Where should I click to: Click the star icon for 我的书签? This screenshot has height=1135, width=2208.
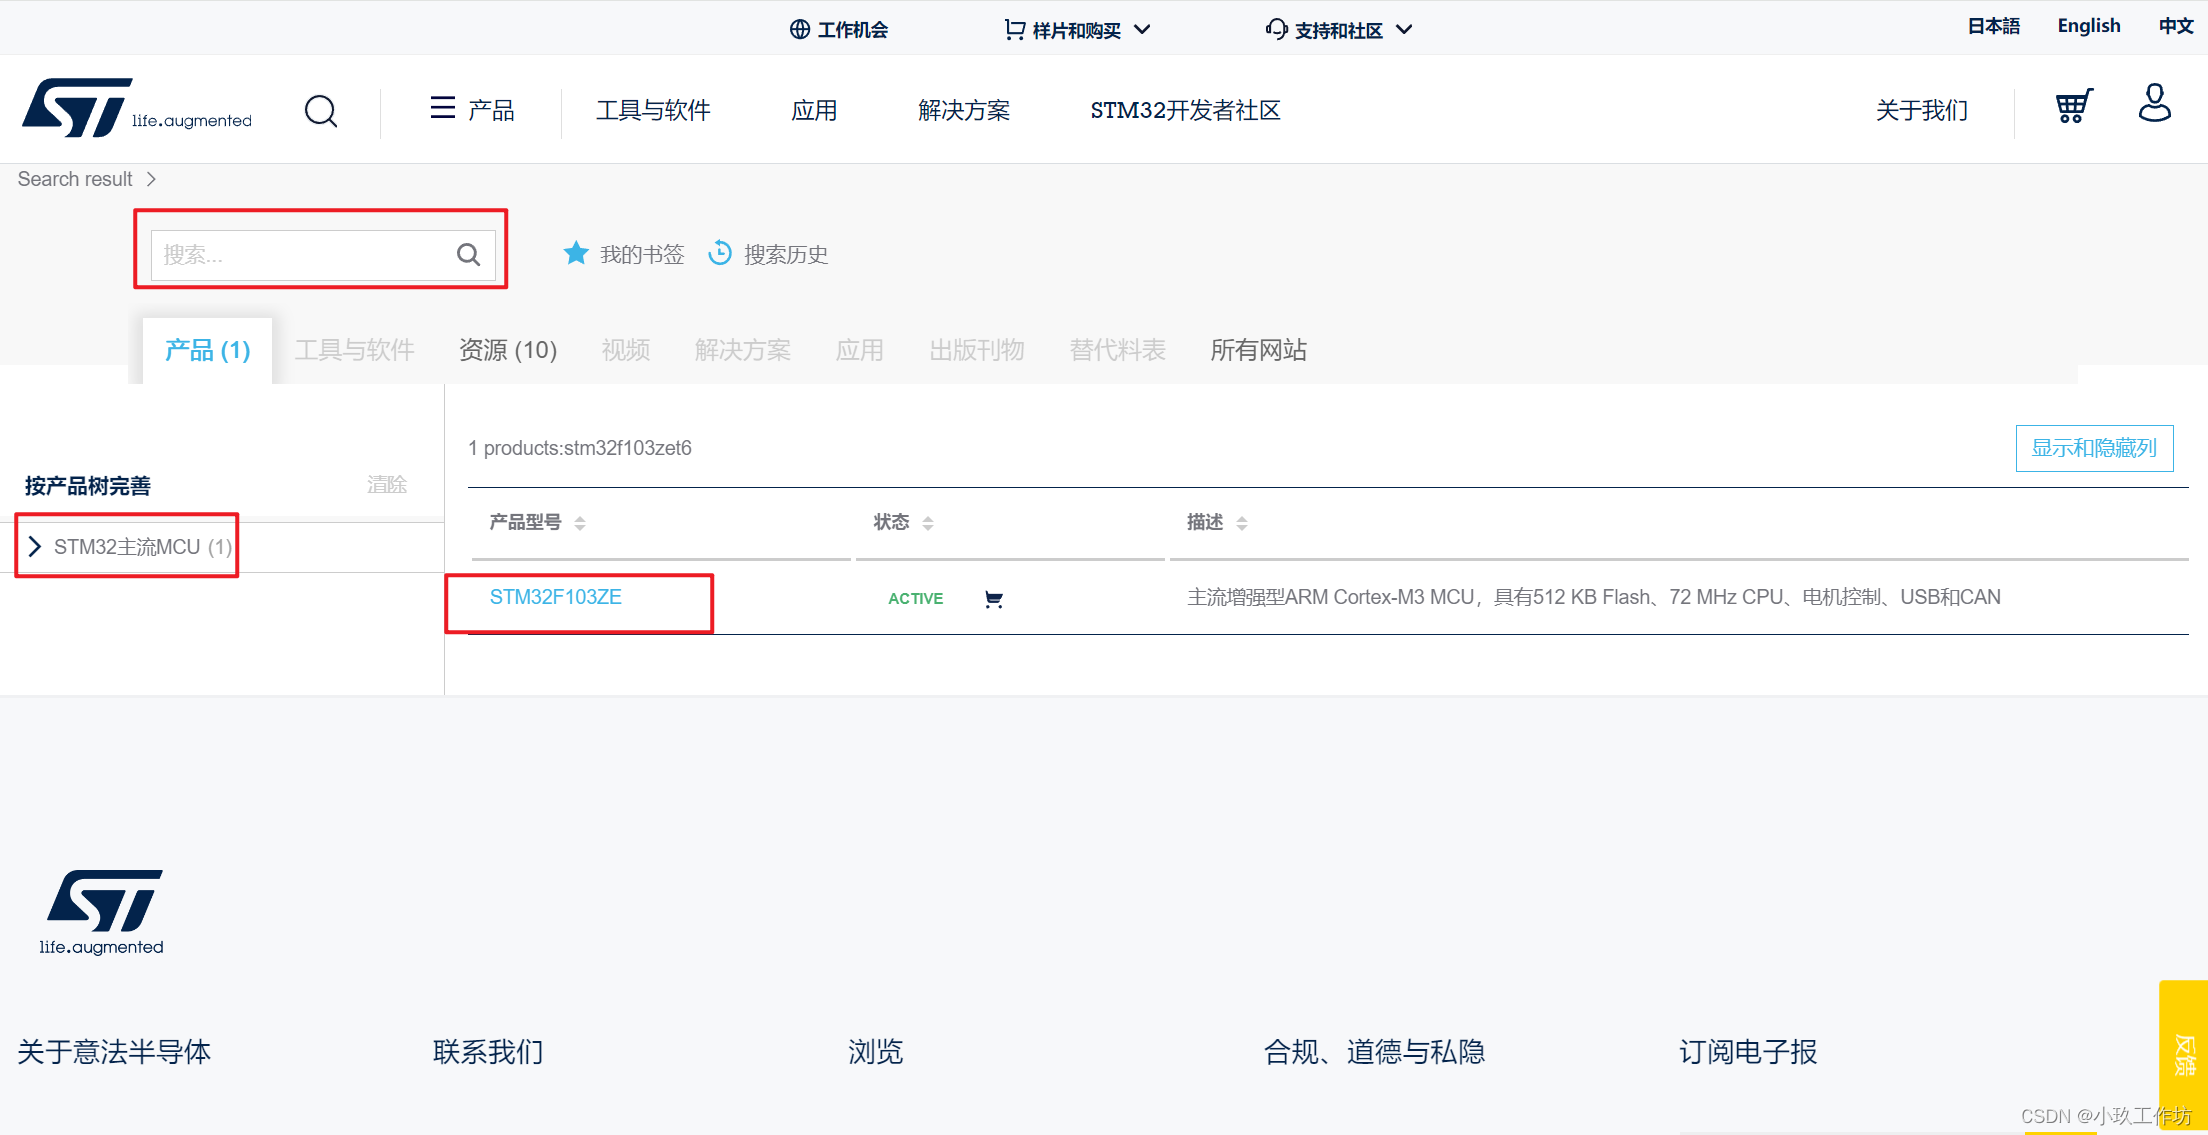pyautogui.click(x=575, y=253)
